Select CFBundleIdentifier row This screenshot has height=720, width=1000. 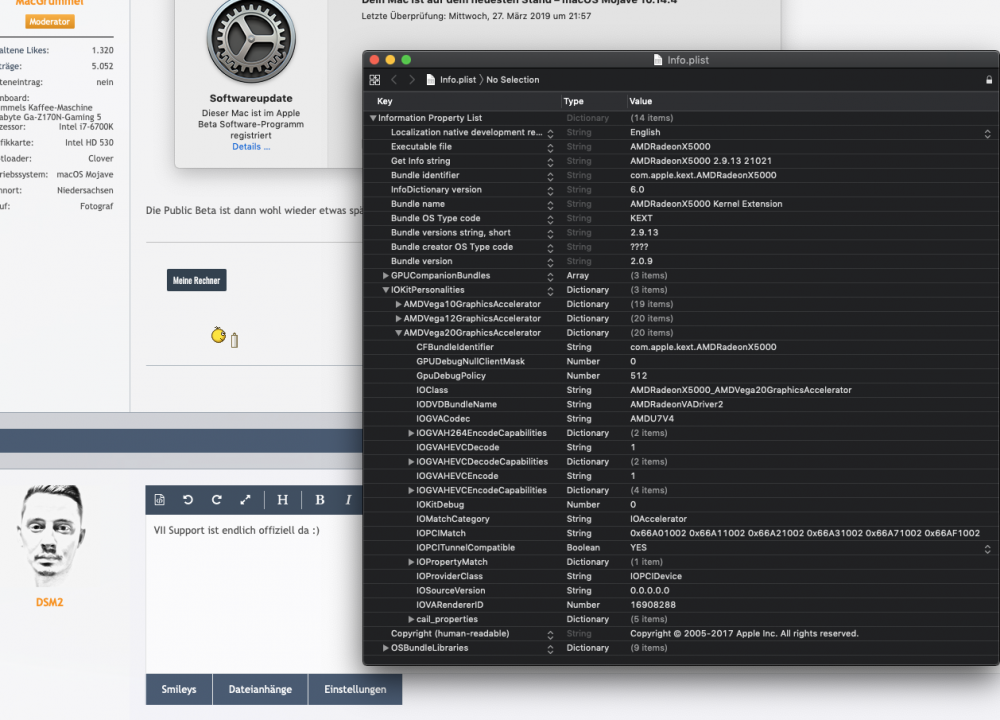pos(681,347)
